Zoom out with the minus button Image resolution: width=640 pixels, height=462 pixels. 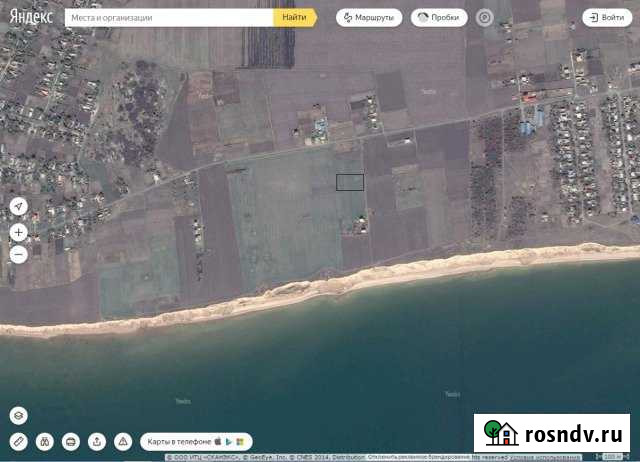point(18,254)
